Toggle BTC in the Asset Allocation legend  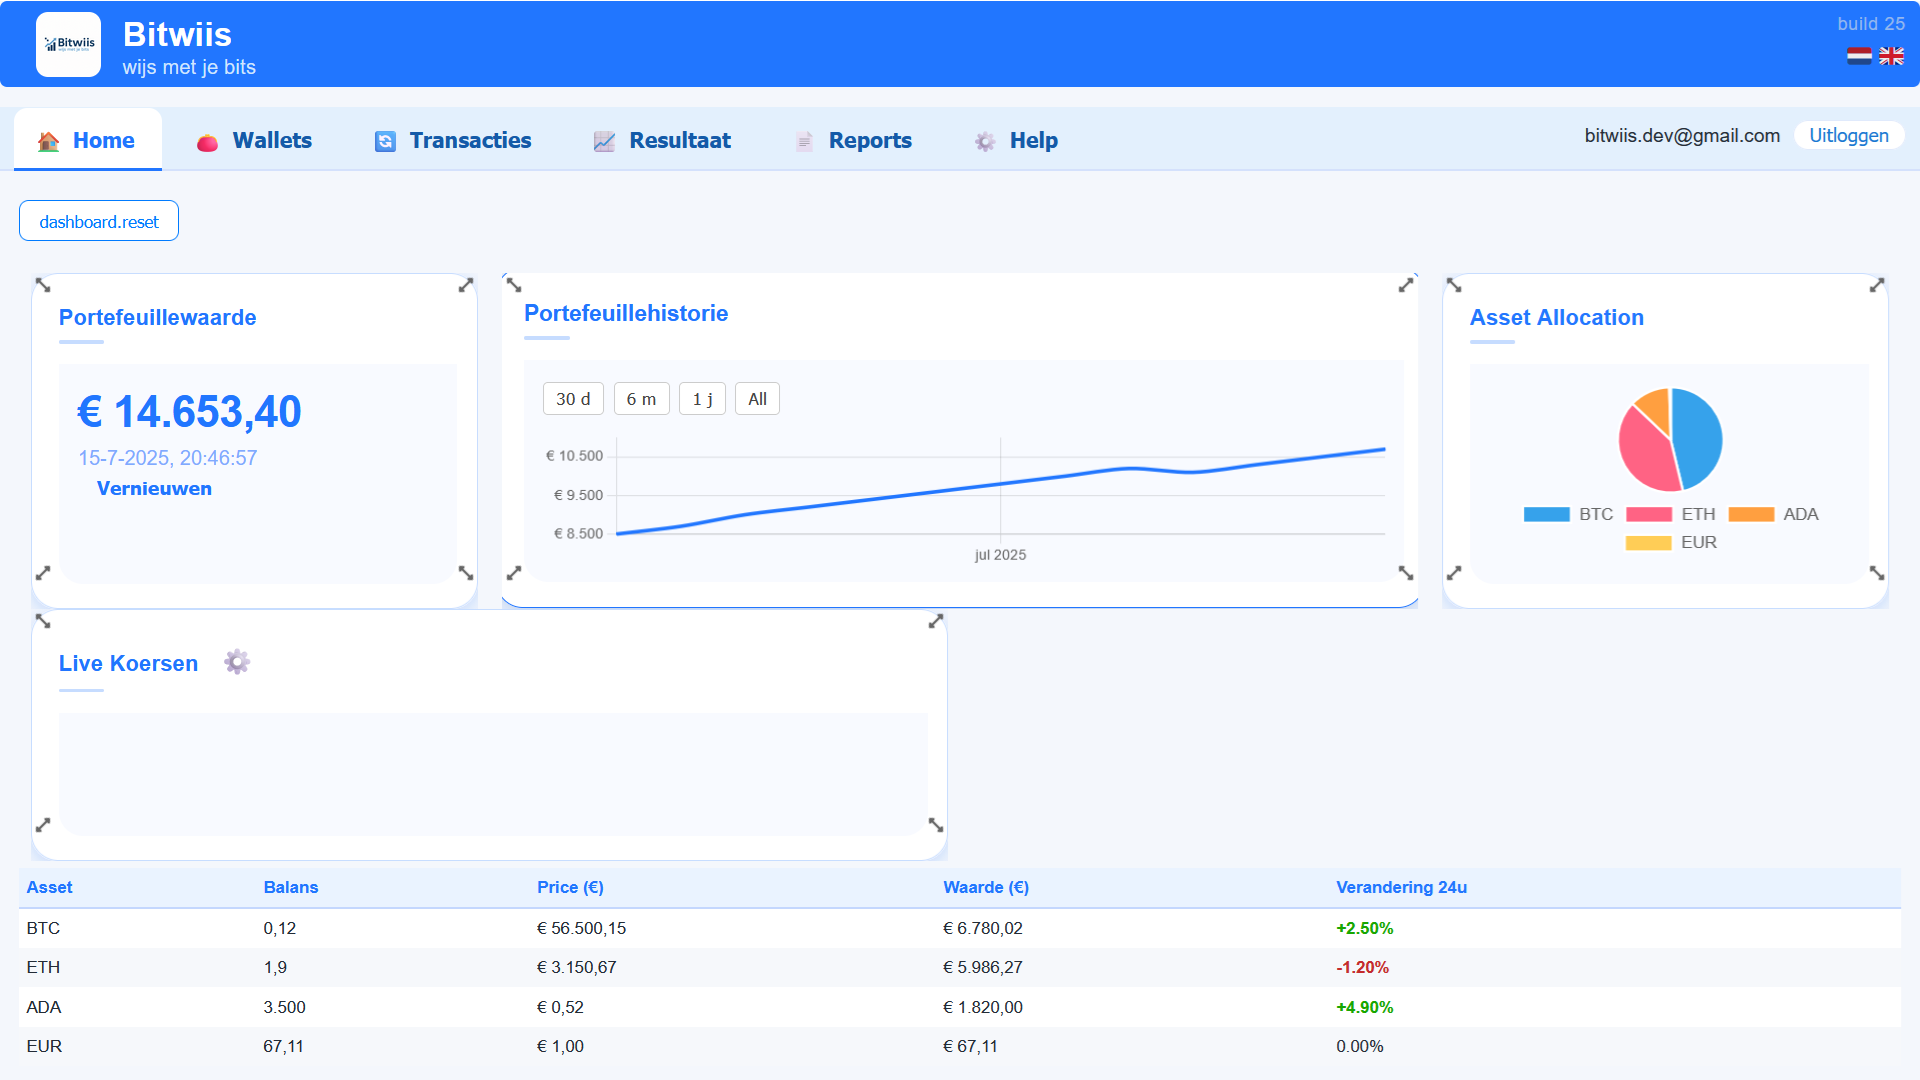click(x=1545, y=514)
